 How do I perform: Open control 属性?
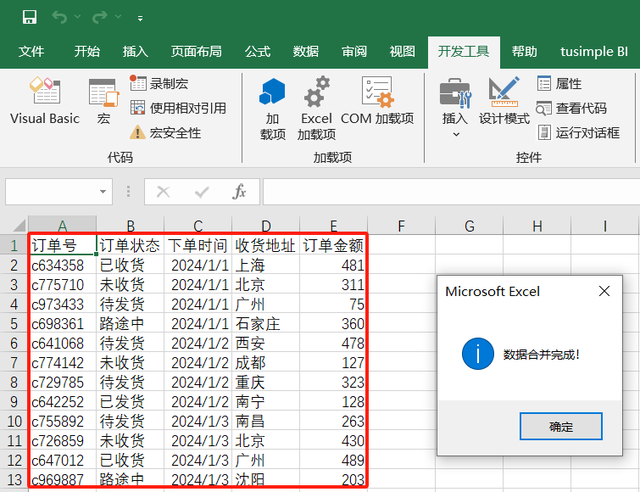(x=559, y=83)
